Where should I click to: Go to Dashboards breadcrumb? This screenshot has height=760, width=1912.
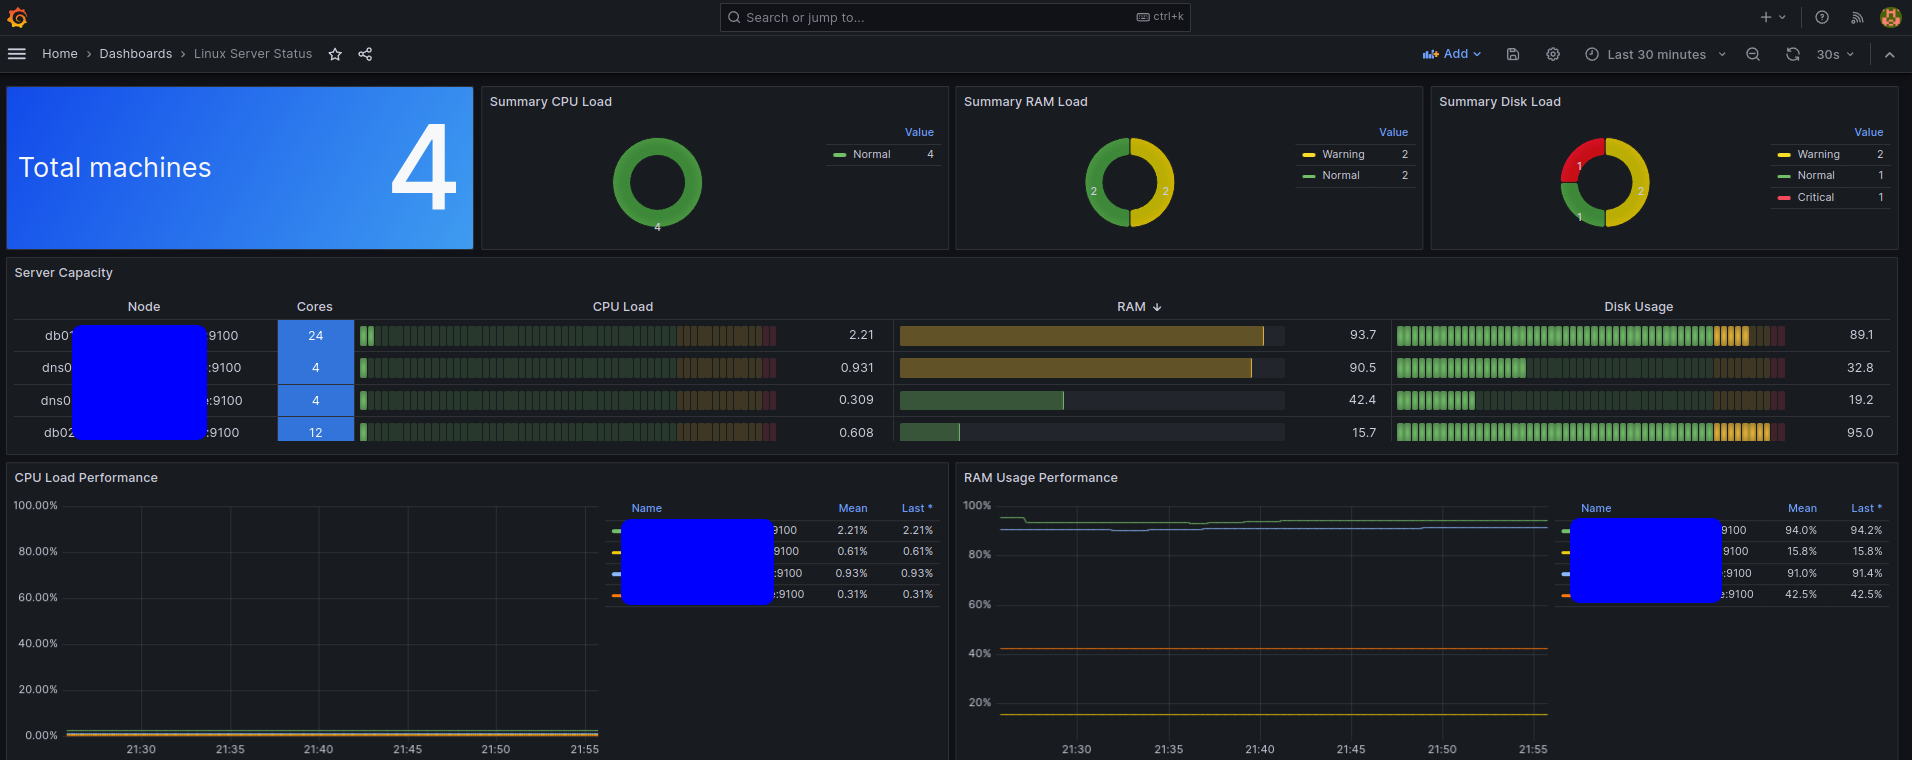point(136,54)
